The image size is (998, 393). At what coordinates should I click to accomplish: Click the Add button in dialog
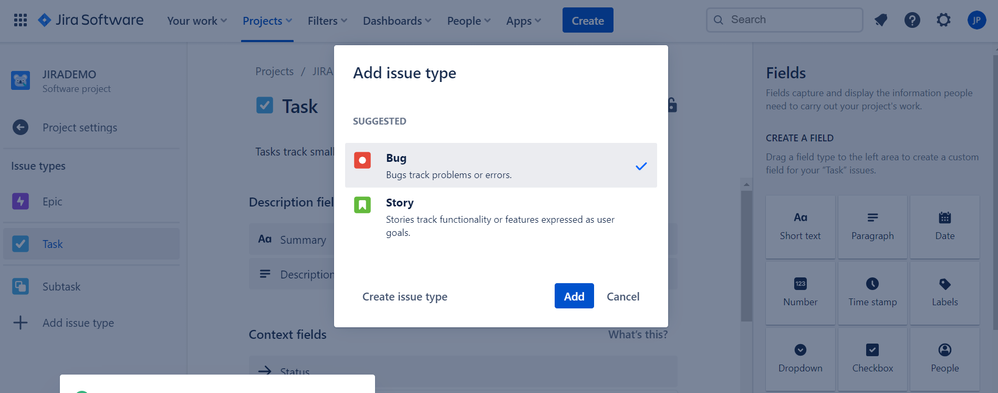pyautogui.click(x=574, y=296)
